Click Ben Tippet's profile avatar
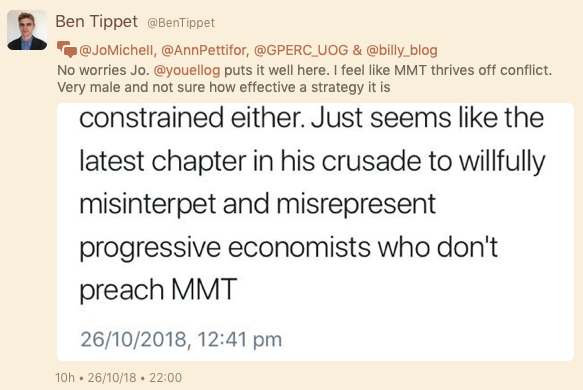This screenshot has height=390, width=583. 27,30
